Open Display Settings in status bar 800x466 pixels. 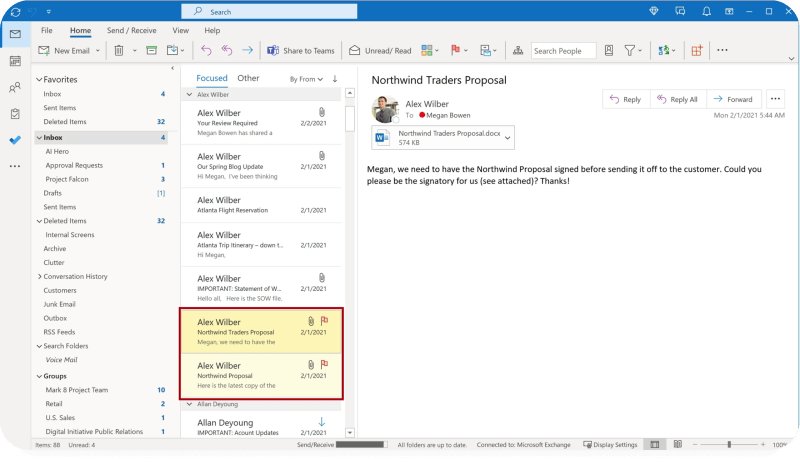(x=610, y=445)
